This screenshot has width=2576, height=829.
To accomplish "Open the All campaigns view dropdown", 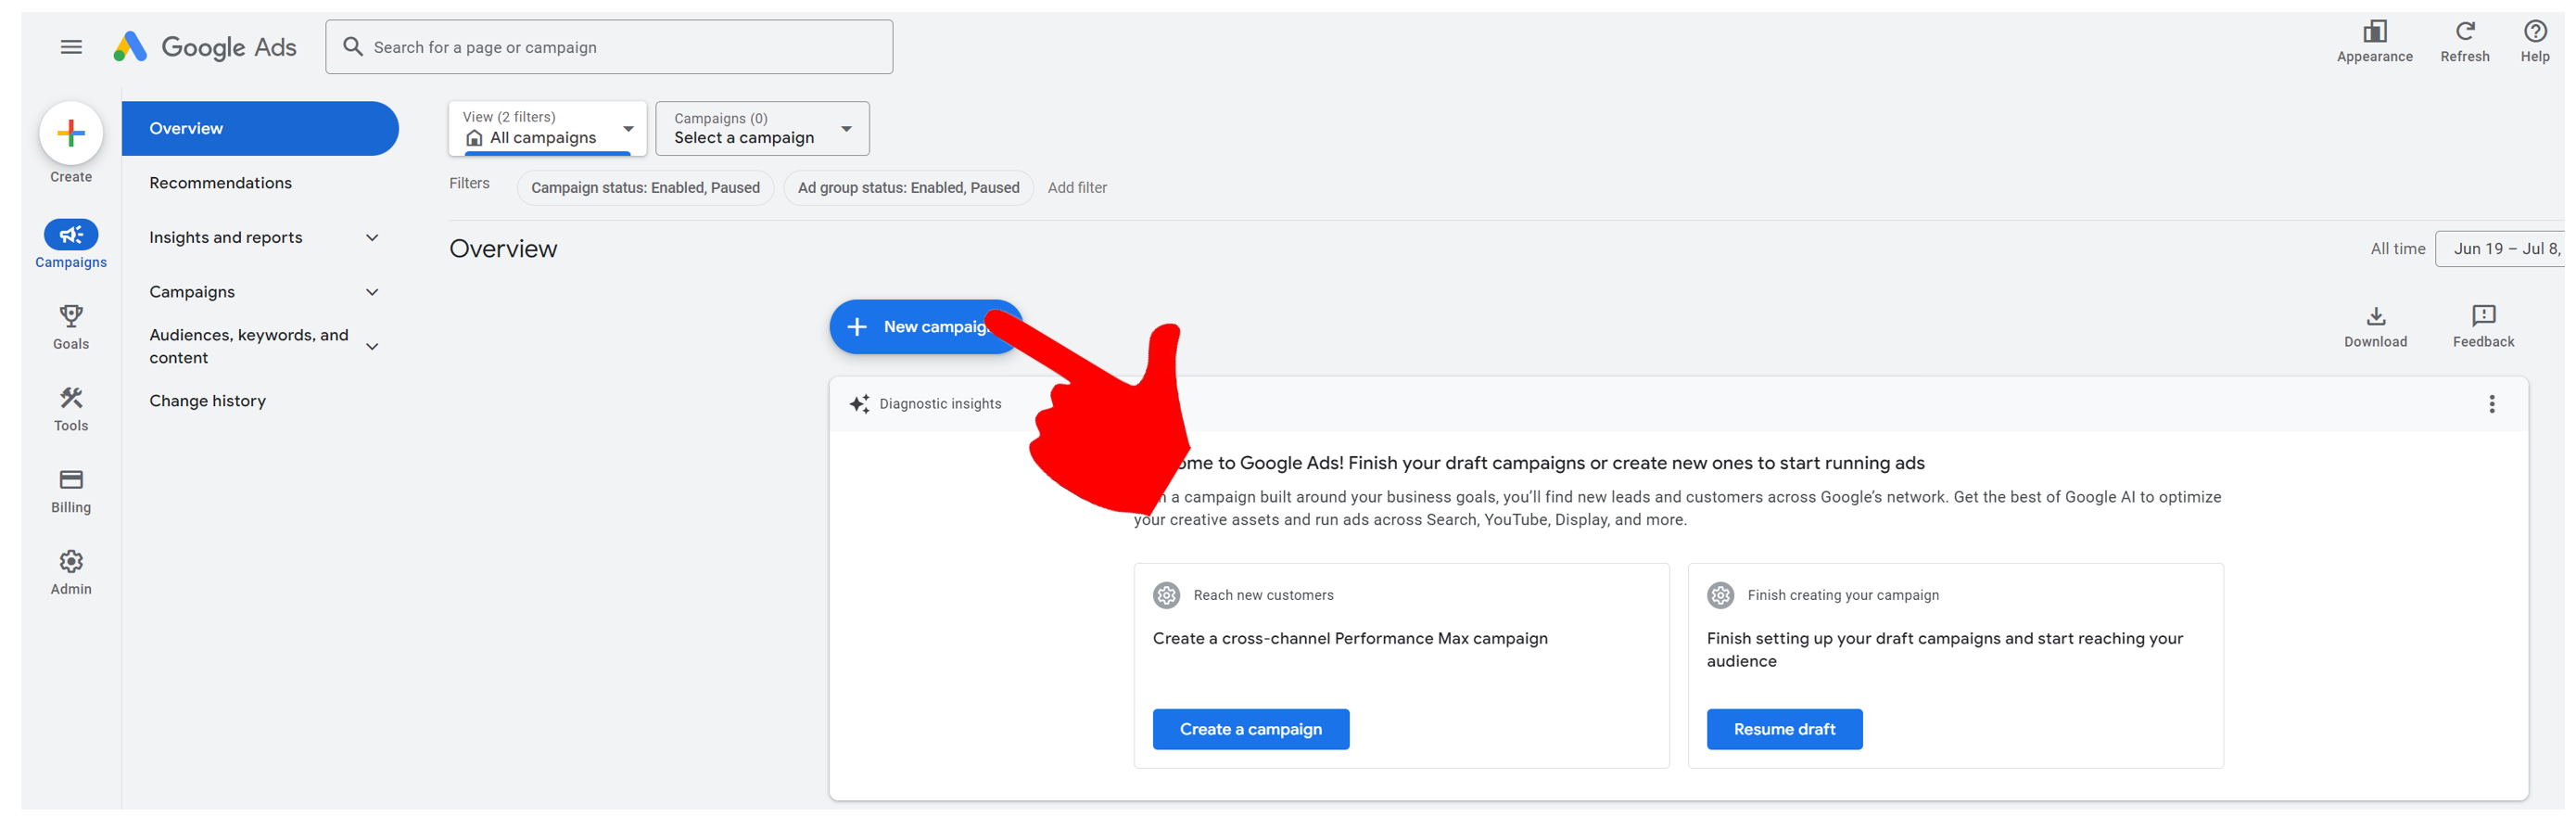I will pyautogui.click(x=547, y=129).
